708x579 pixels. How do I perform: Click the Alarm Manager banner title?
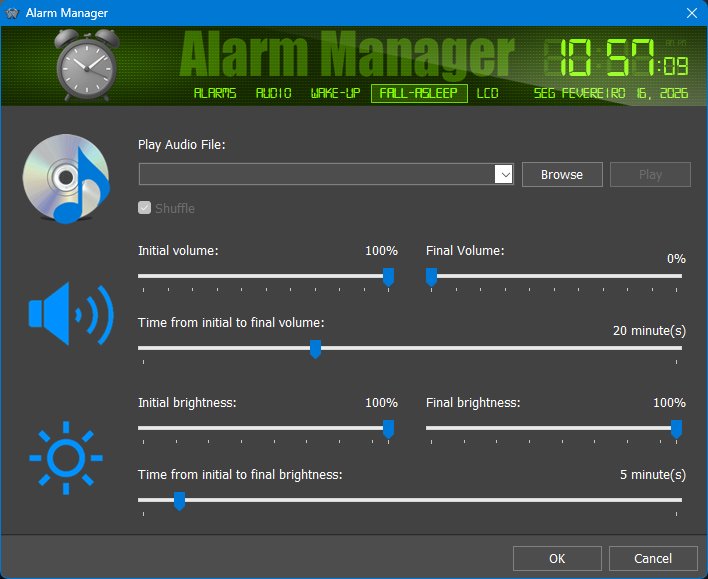click(347, 54)
